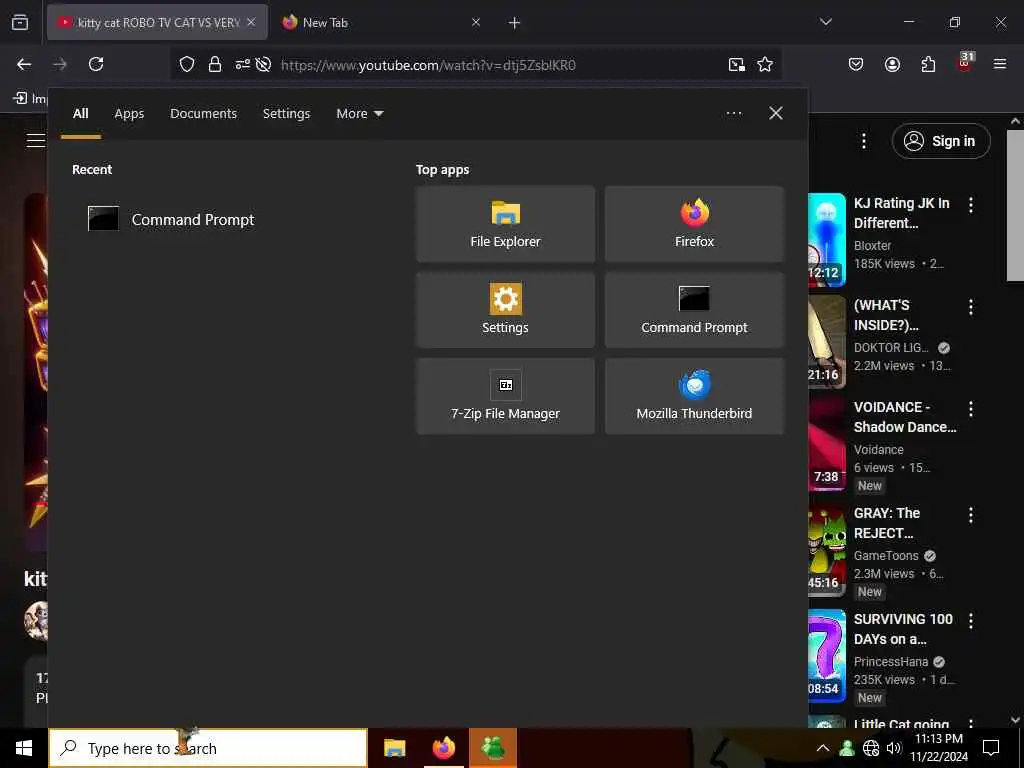Select the All search tab
The height and width of the screenshot is (768, 1024).
pos(80,114)
